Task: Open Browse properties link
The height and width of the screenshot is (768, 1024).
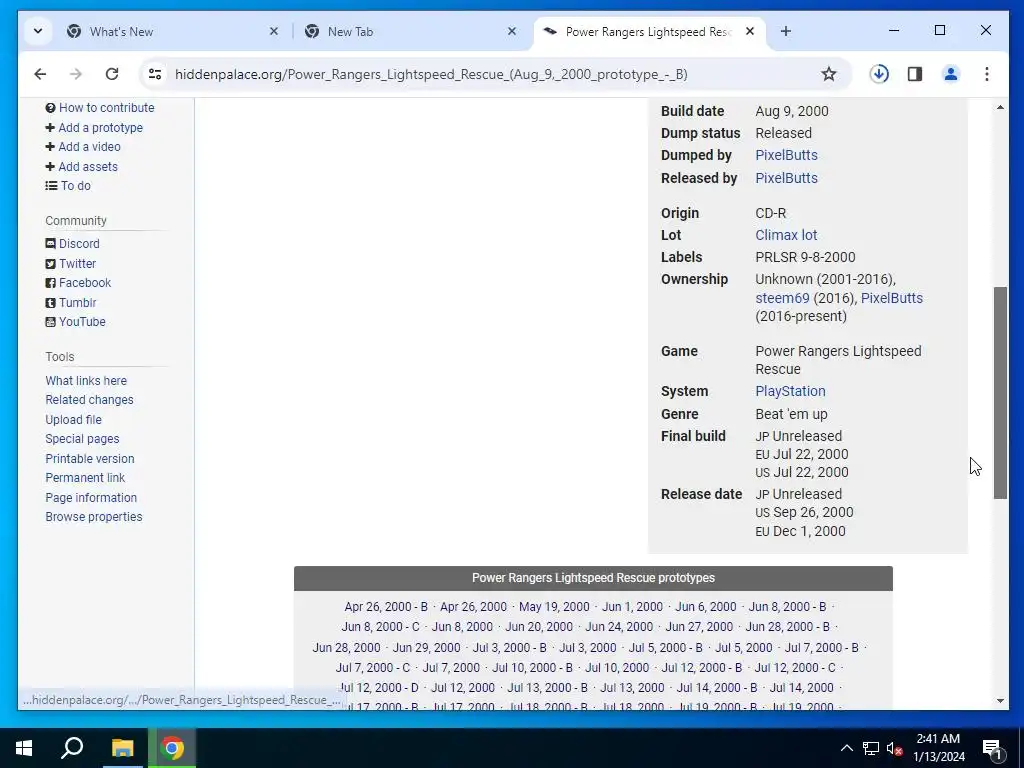Action: point(94,517)
